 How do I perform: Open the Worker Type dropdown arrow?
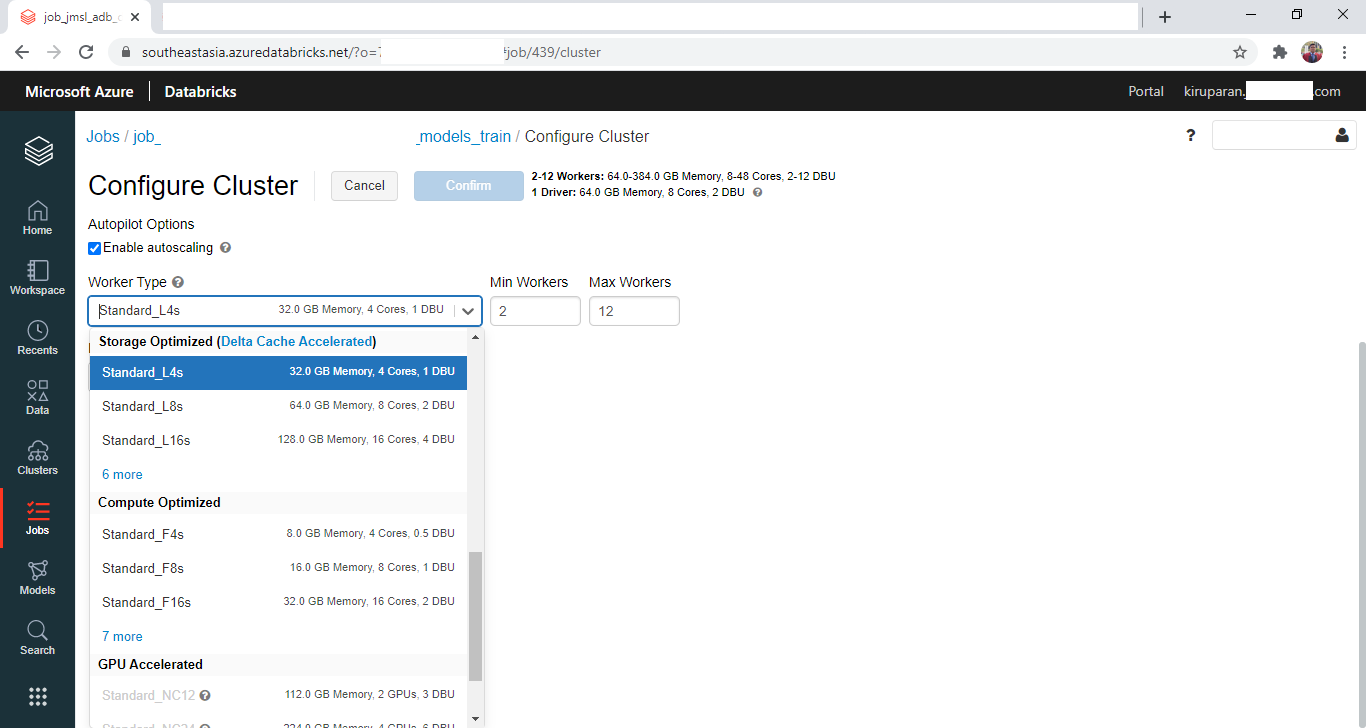[468, 311]
